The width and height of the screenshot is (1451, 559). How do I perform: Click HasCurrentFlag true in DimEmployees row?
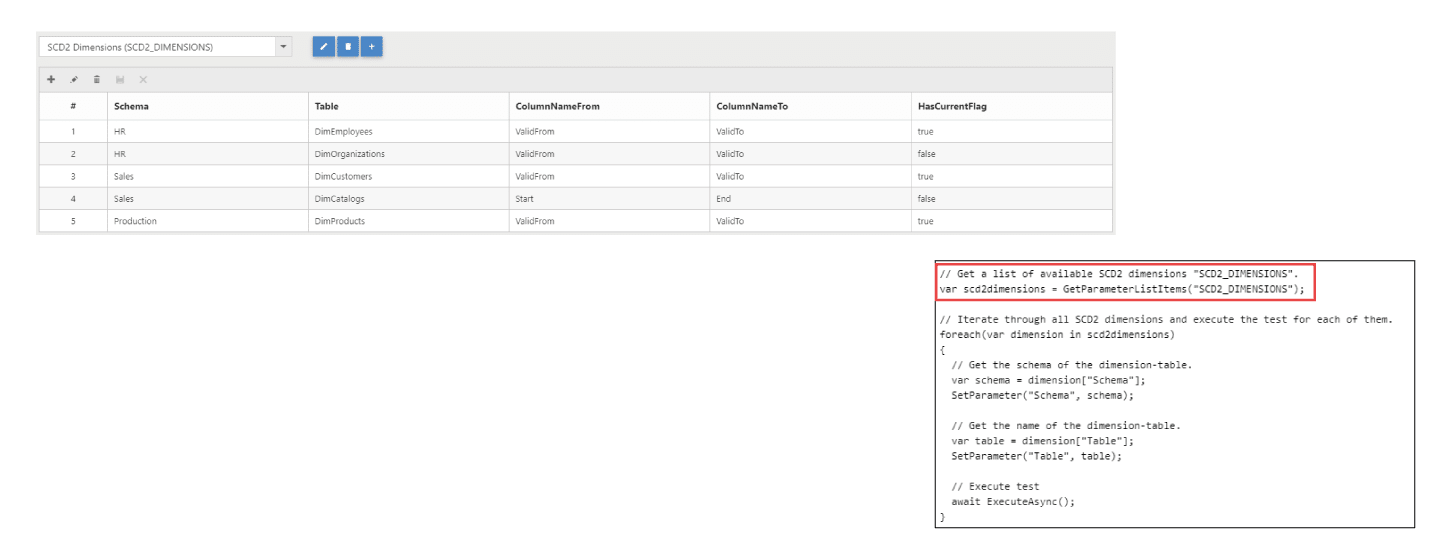1011,131
